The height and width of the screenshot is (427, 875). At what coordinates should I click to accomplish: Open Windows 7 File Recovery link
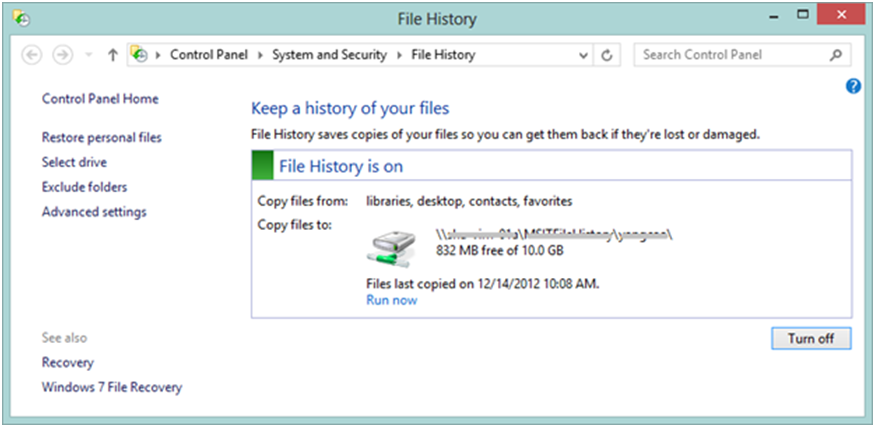(112, 387)
